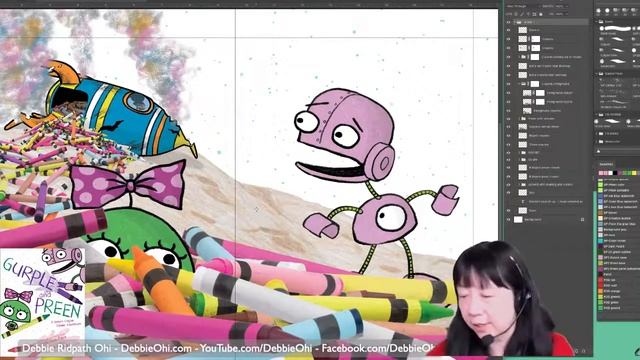
Task: Select the text layer's T icon
Action: point(523,201)
